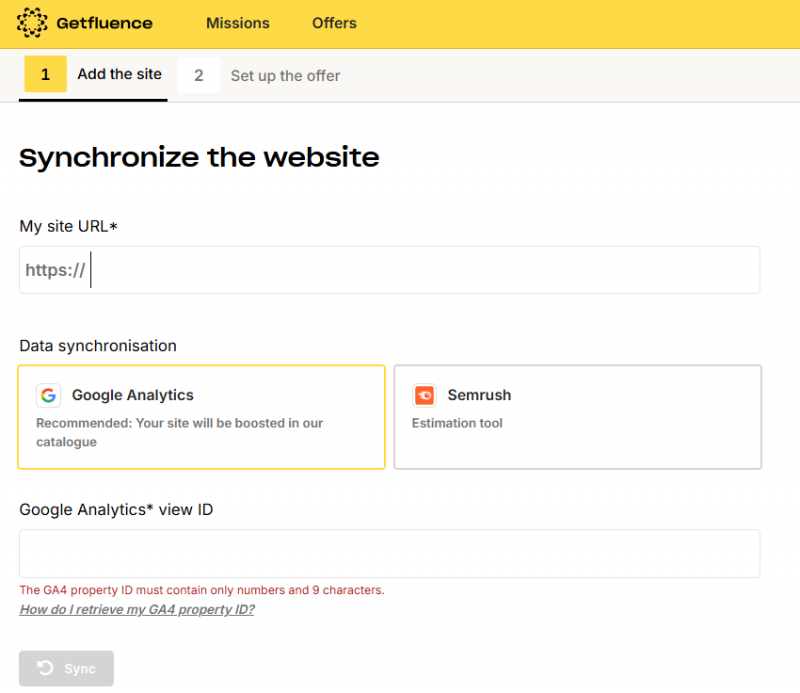800x693 pixels.
Task: Open the Offers menu
Action: tap(334, 23)
